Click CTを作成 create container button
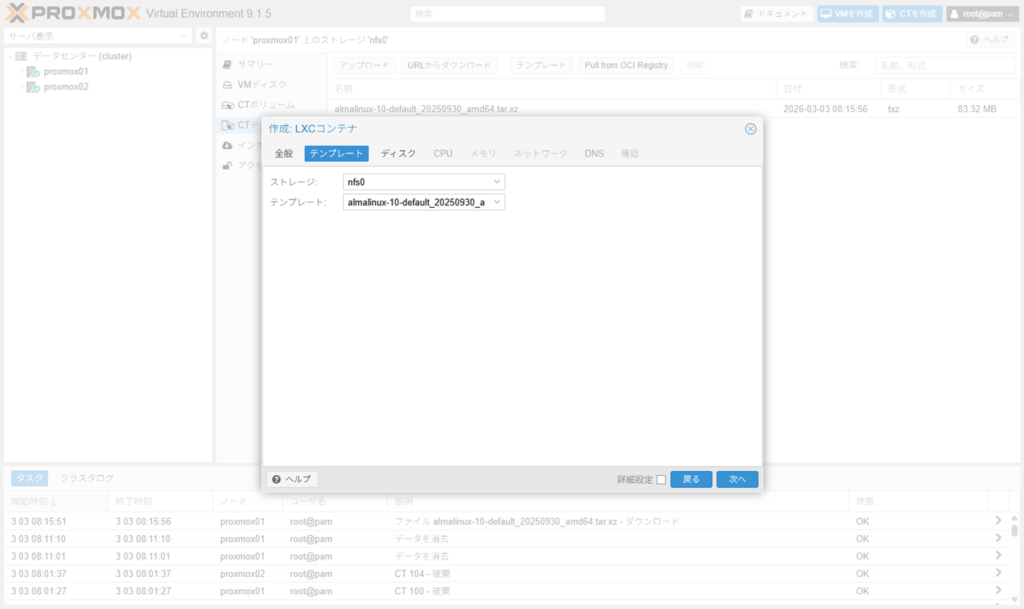 pos(912,14)
